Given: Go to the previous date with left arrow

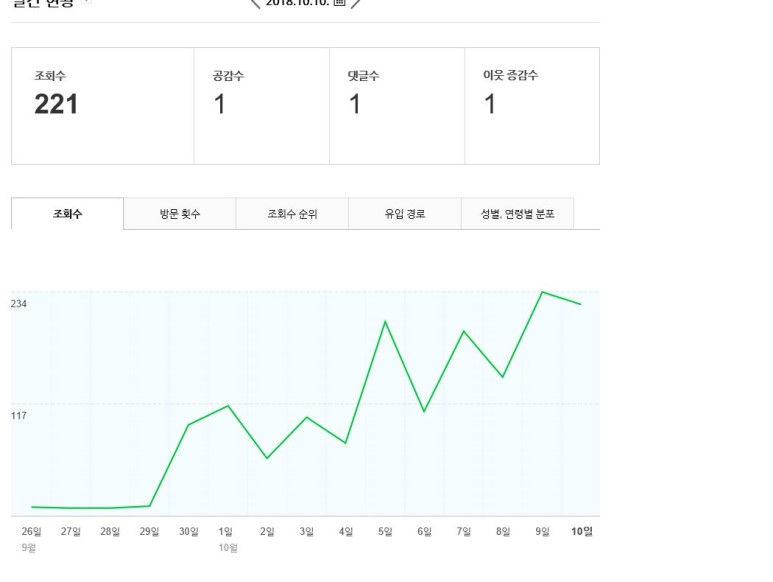Looking at the screenshot, I should pos(255,3).
